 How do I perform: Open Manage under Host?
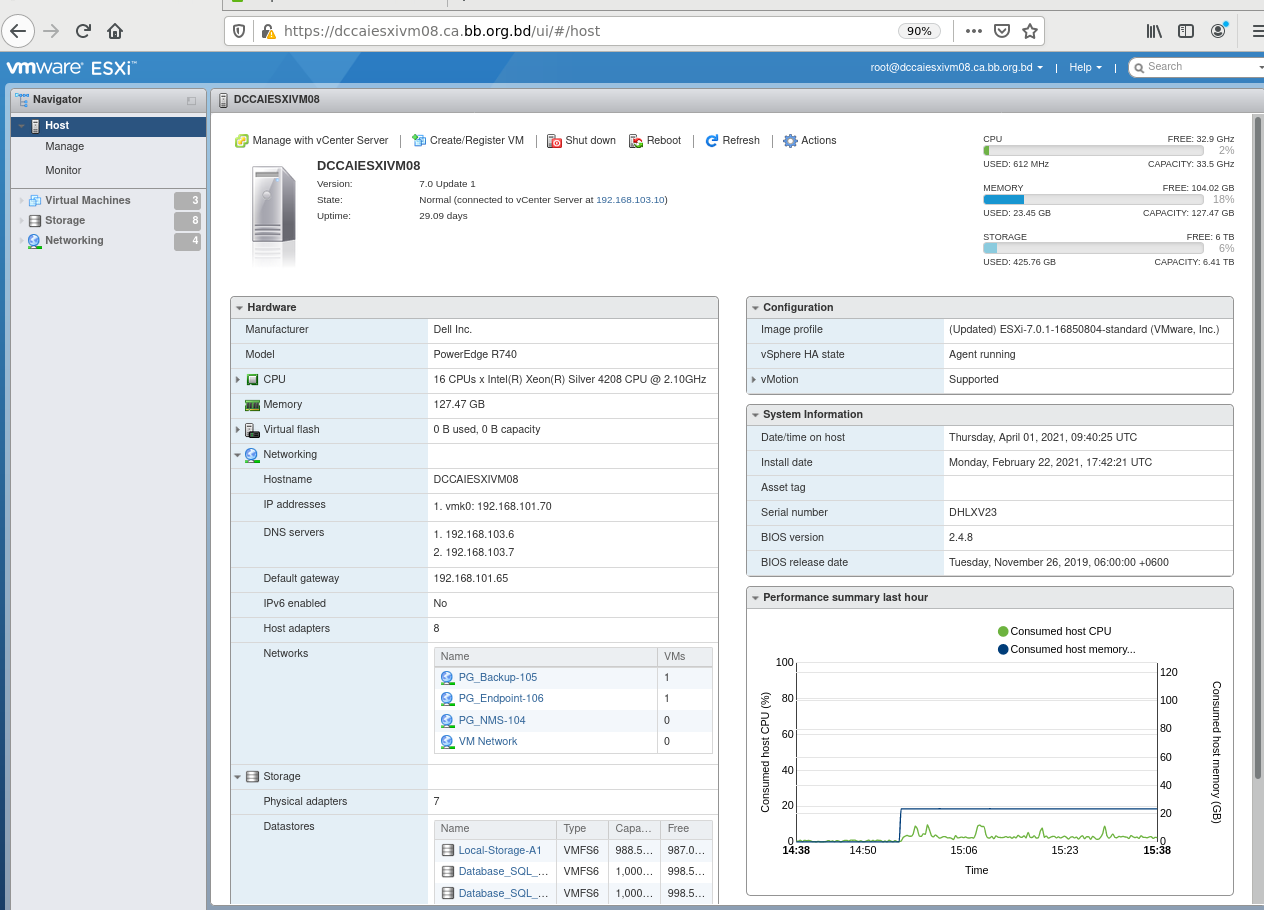click(x=64, y=146)
